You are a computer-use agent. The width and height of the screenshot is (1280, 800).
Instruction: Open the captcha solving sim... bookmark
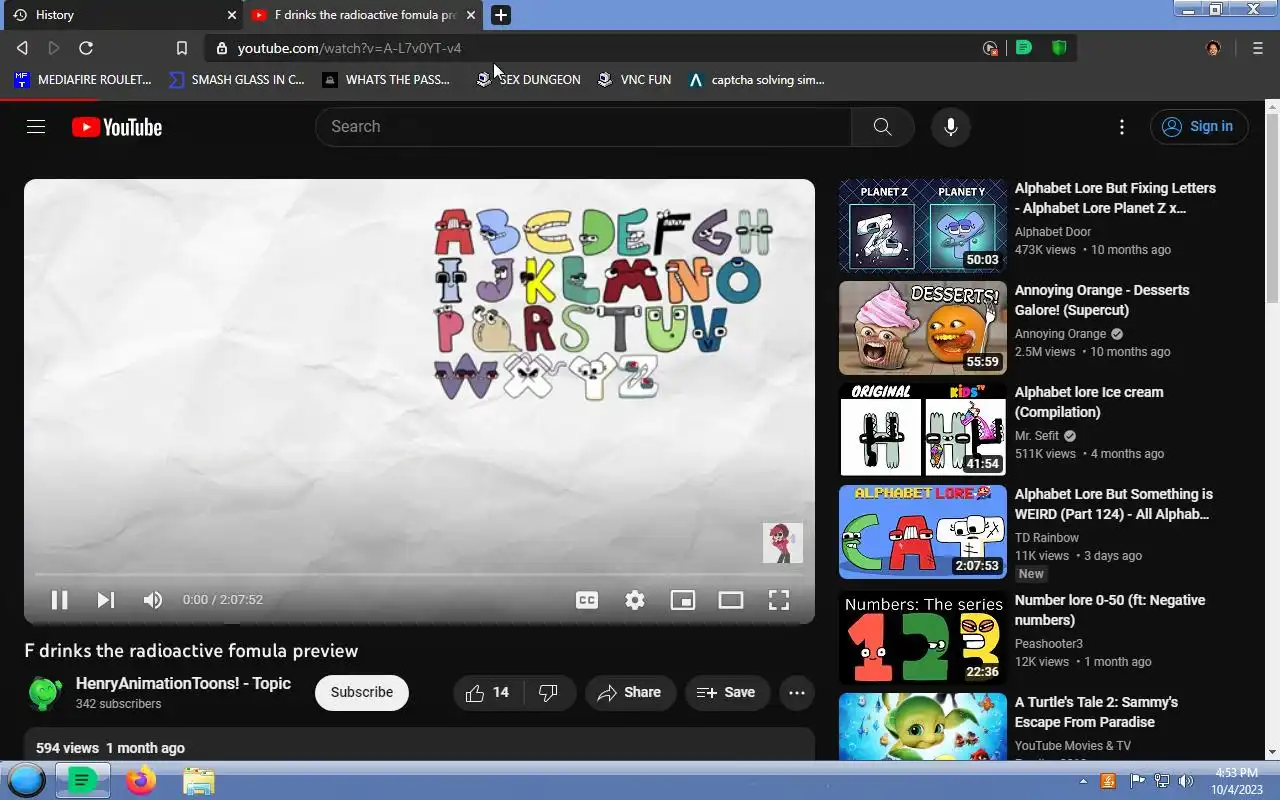point(756,80)
